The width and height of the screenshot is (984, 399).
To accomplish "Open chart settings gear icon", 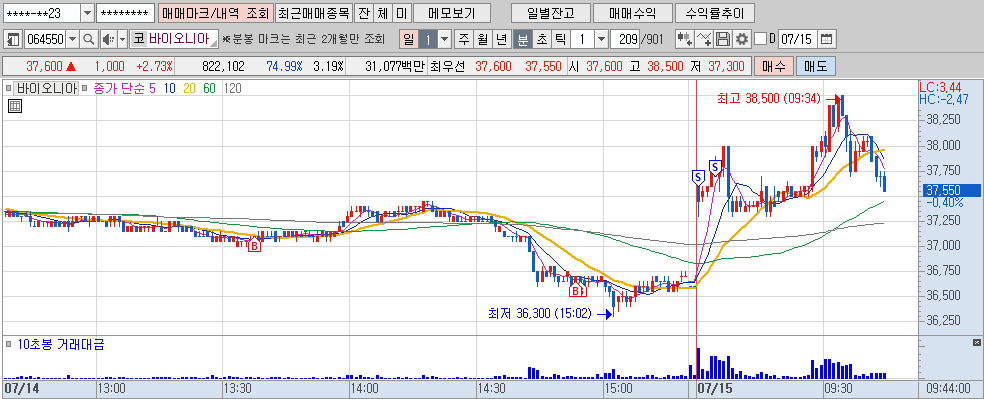I will pos(742,39).
